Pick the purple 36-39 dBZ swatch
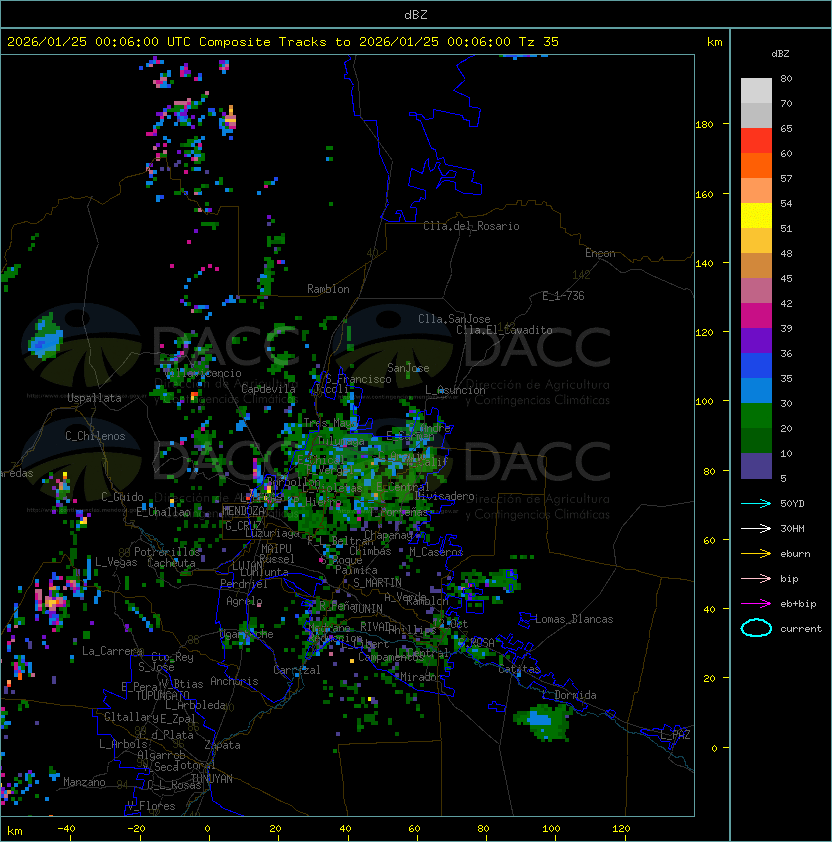 [756, 340]
